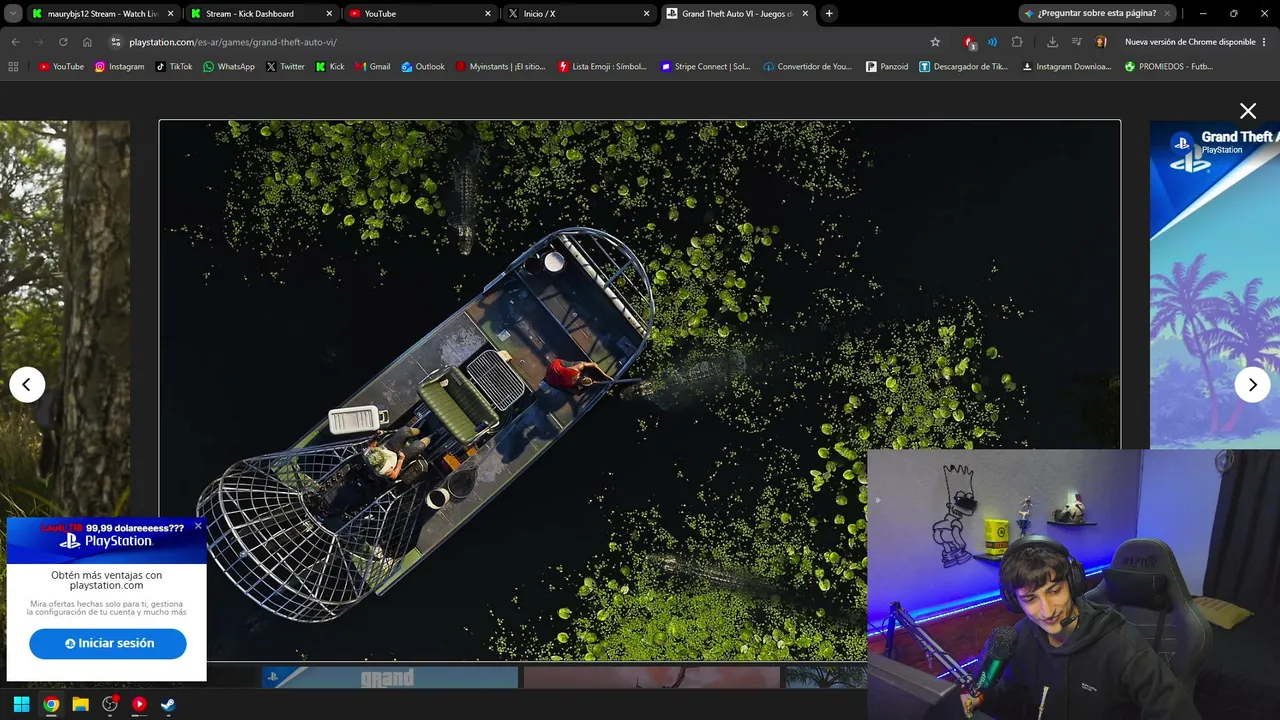Open the Windows Start menu
The image size is (1280, 720).
click(21, 704)
